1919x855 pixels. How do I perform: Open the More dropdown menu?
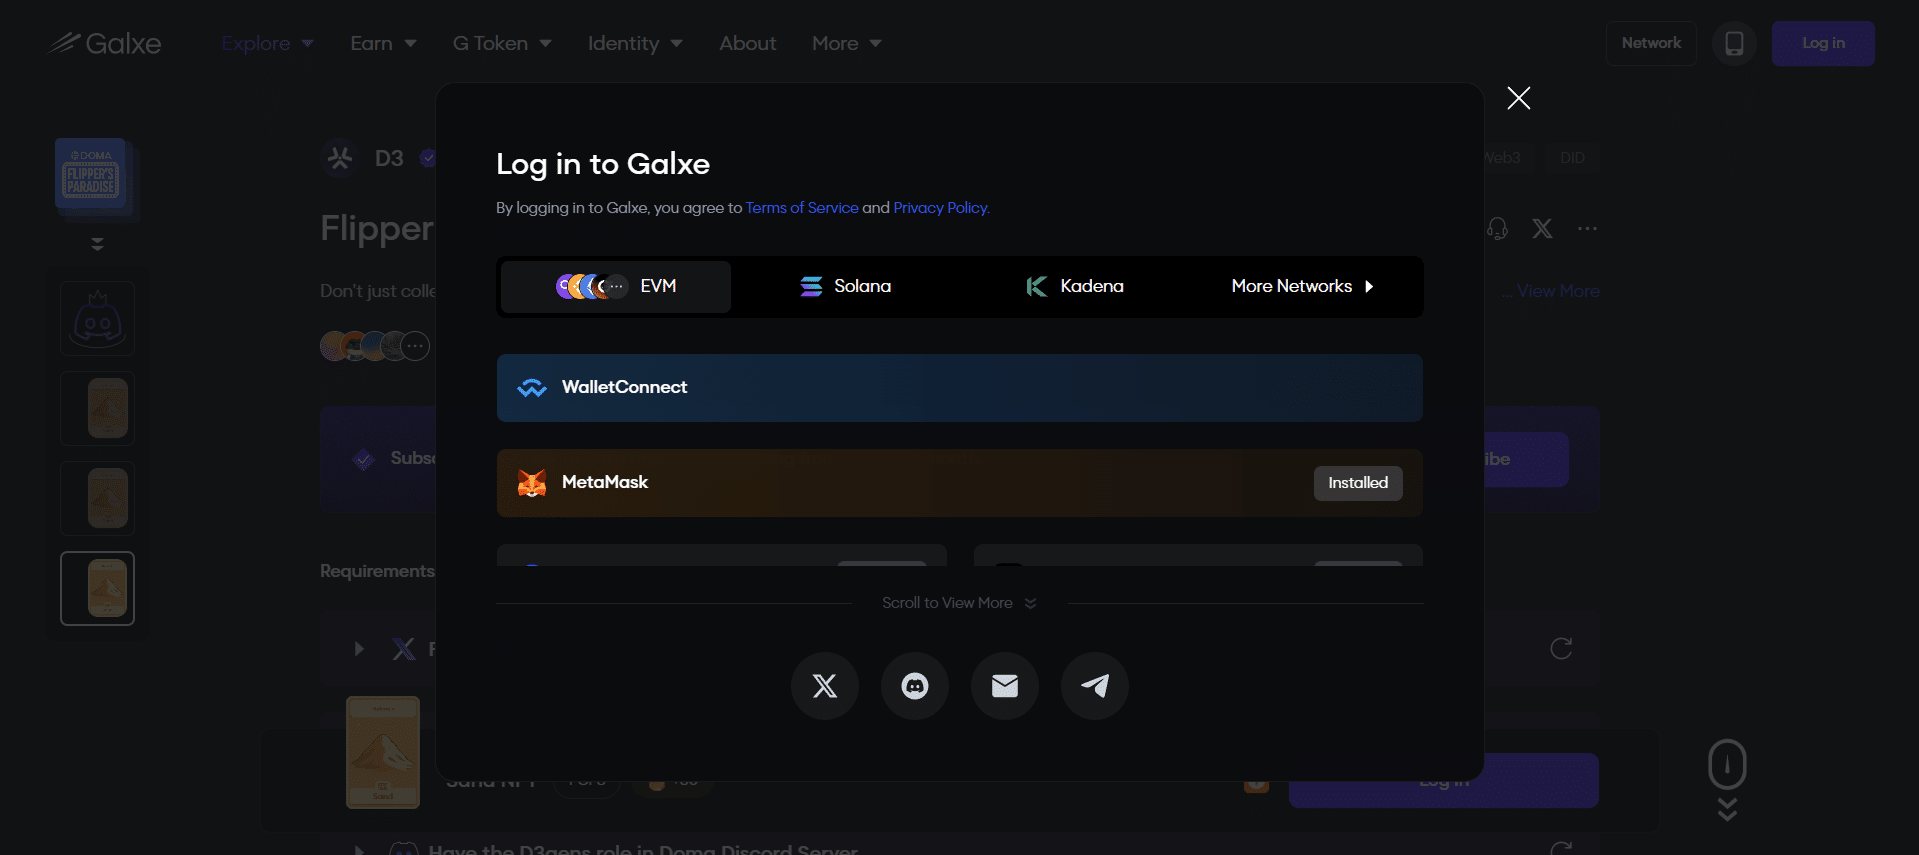pos(847,44)
